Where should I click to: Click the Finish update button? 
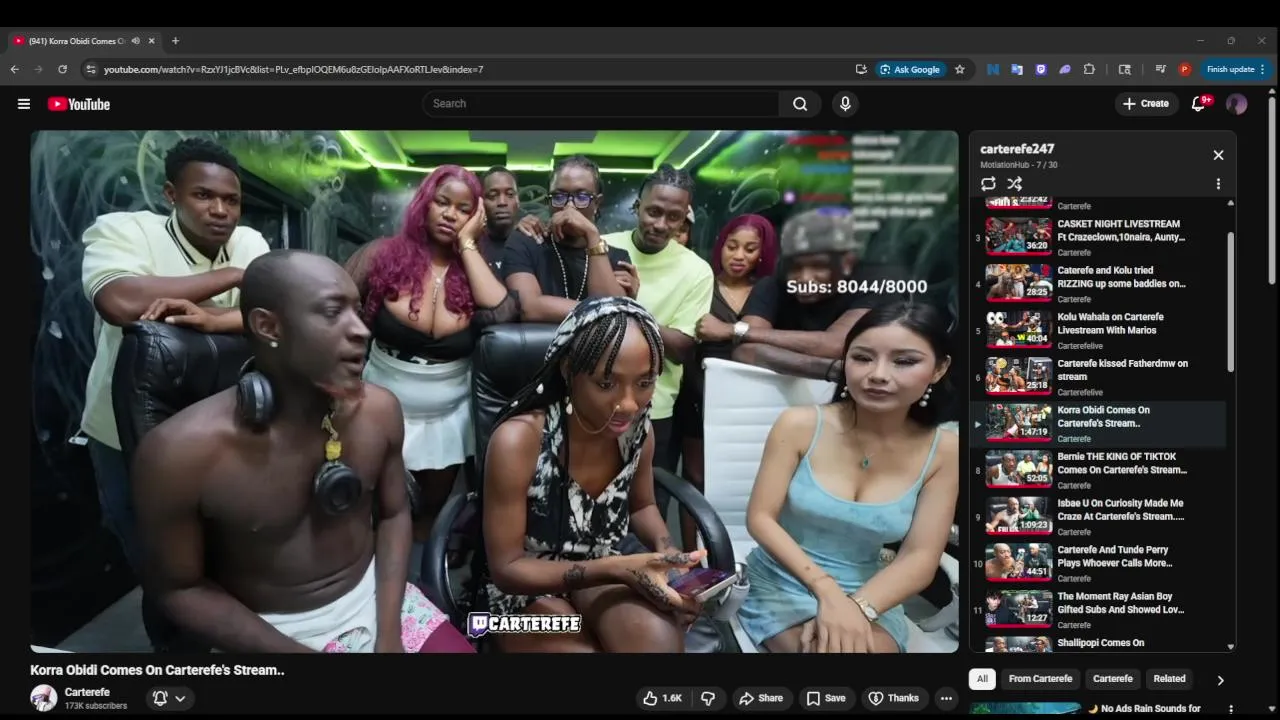[x=1237, y=69]
